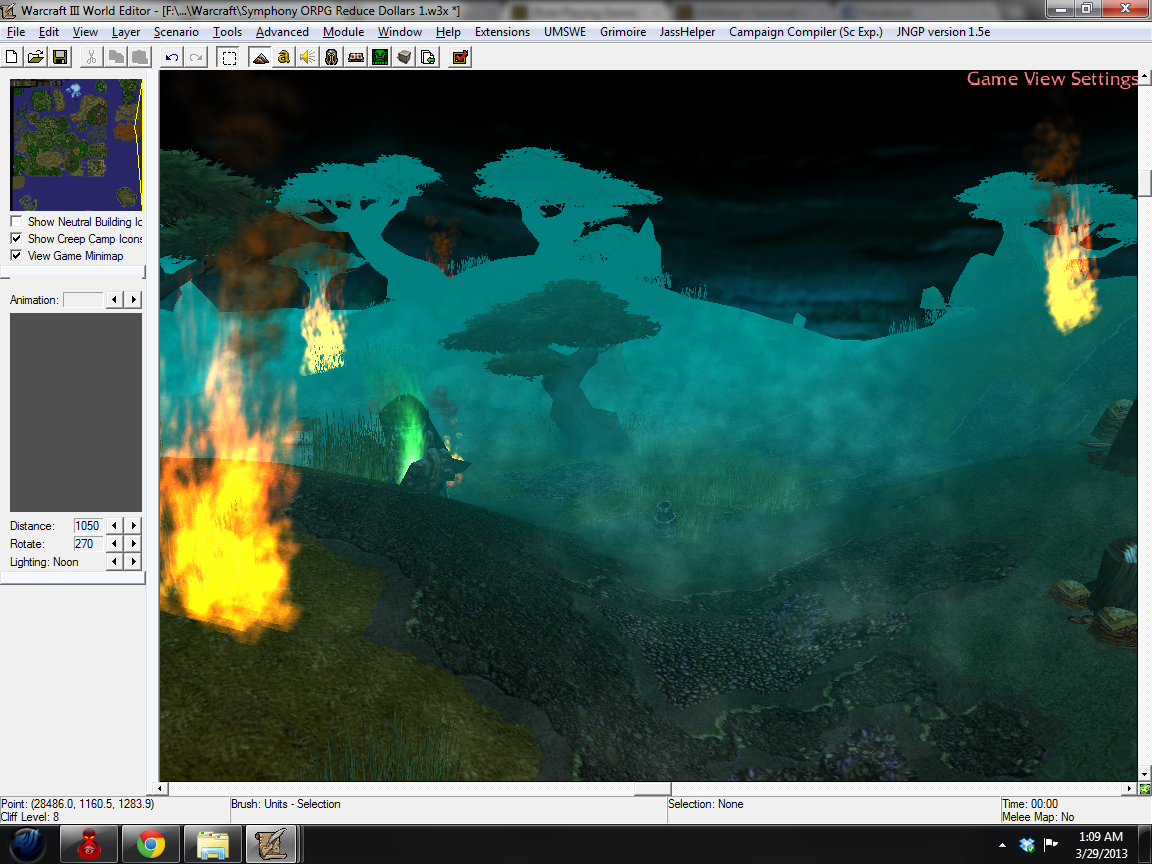Viewport: 1152px width, 864px height.
Task: Decrease Distance with the left arrow
Action: [x=115, y=525]
